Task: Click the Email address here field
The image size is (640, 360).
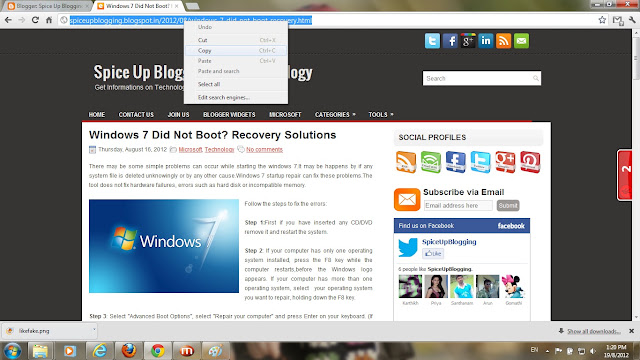Action: 458,205
